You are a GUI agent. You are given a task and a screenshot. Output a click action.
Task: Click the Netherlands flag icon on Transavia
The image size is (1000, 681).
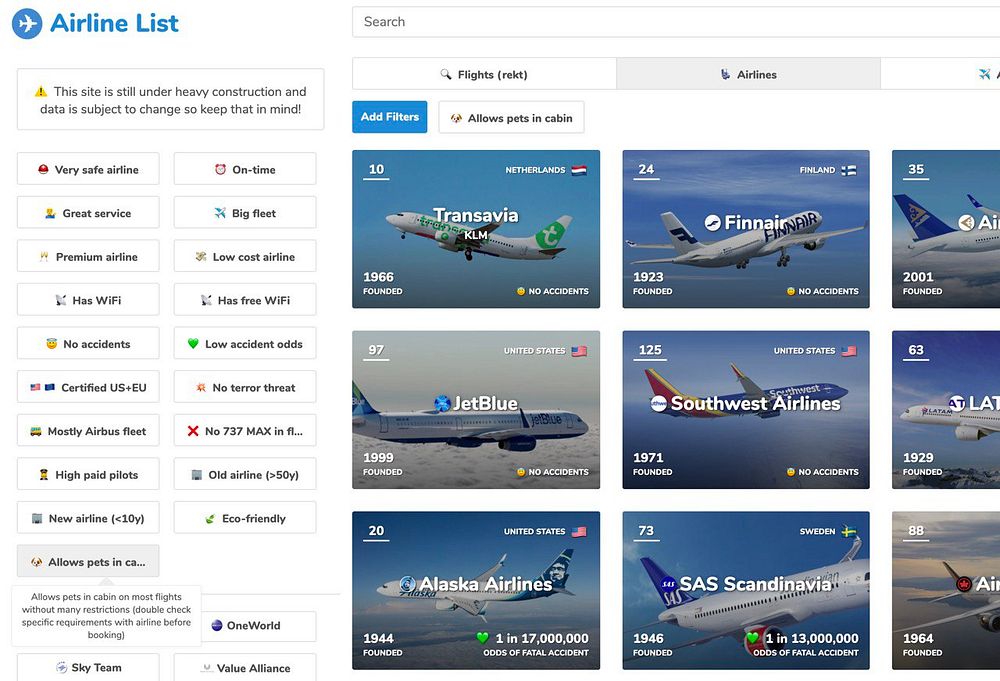pos(579,170)
